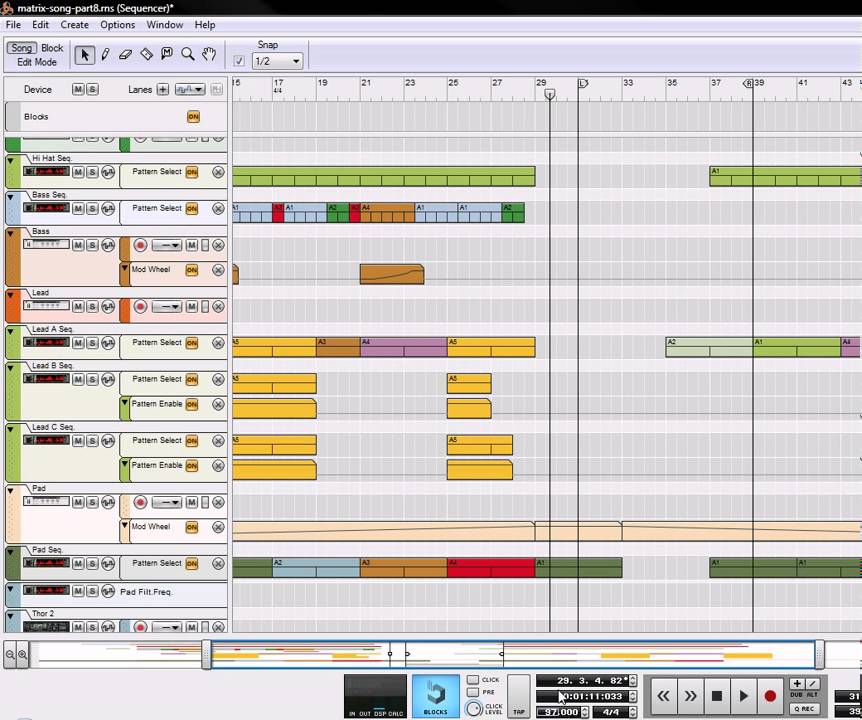Click the right overview scroll handle
Screen dimensions: 862x720
(819, 654)
